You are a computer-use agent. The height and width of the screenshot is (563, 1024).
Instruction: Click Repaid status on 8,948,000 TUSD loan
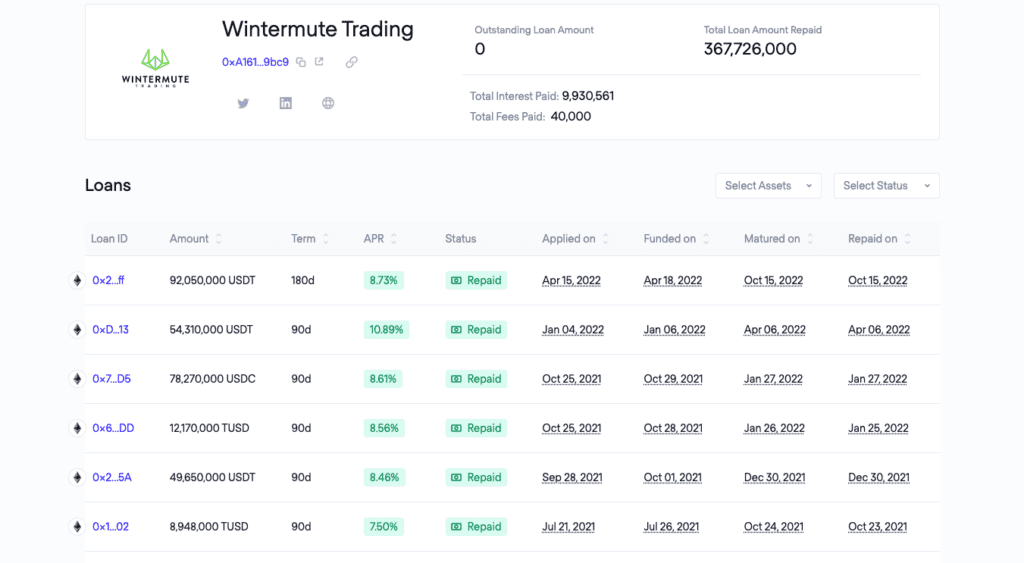click(x=476, y=526)
